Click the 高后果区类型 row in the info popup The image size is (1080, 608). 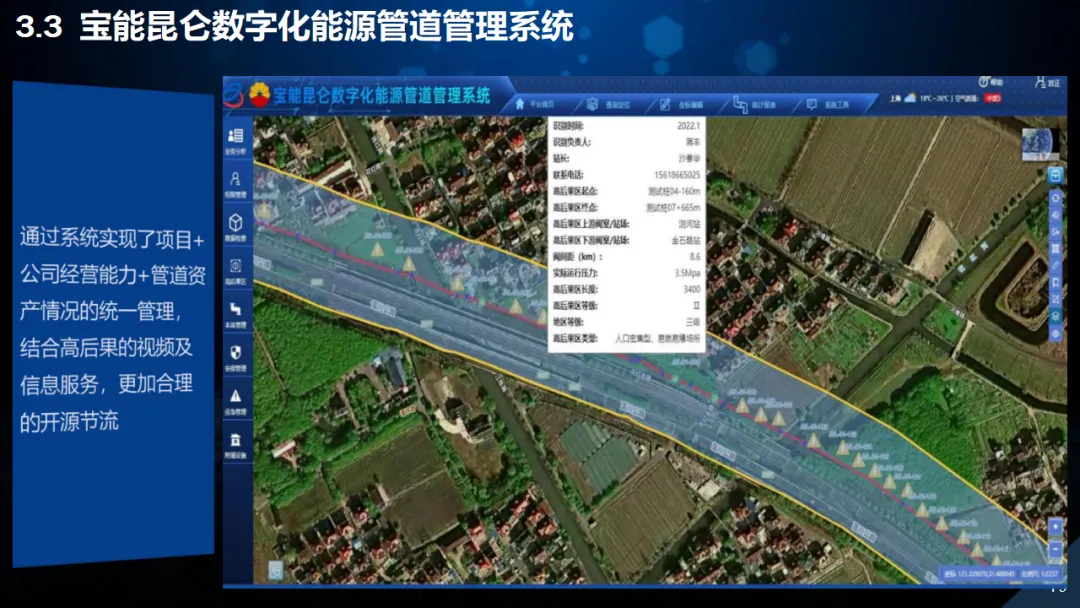(x=626, y=339)
